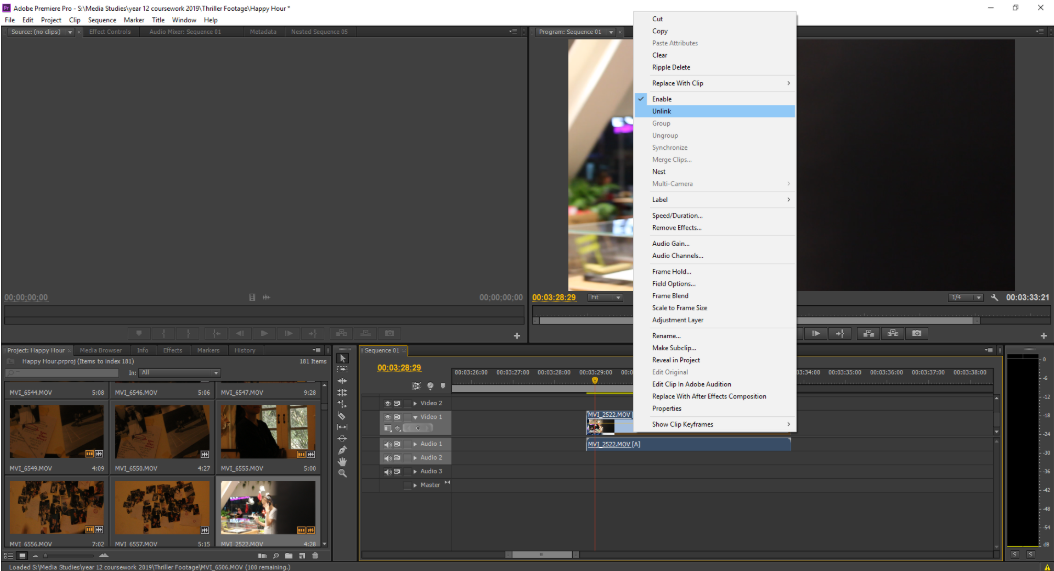Toggle Video 2 track eye visibility
The height and width of the screenshot is (571, 1054).
[x=387, y=404]
